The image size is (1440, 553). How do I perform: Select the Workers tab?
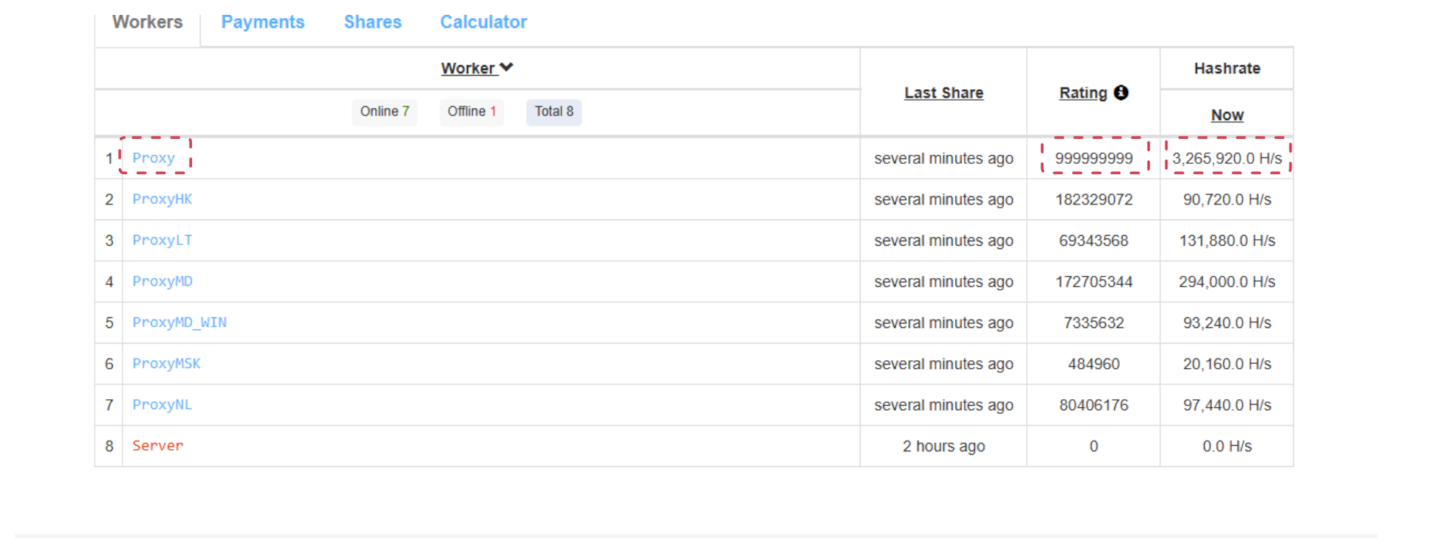(147, 22)
